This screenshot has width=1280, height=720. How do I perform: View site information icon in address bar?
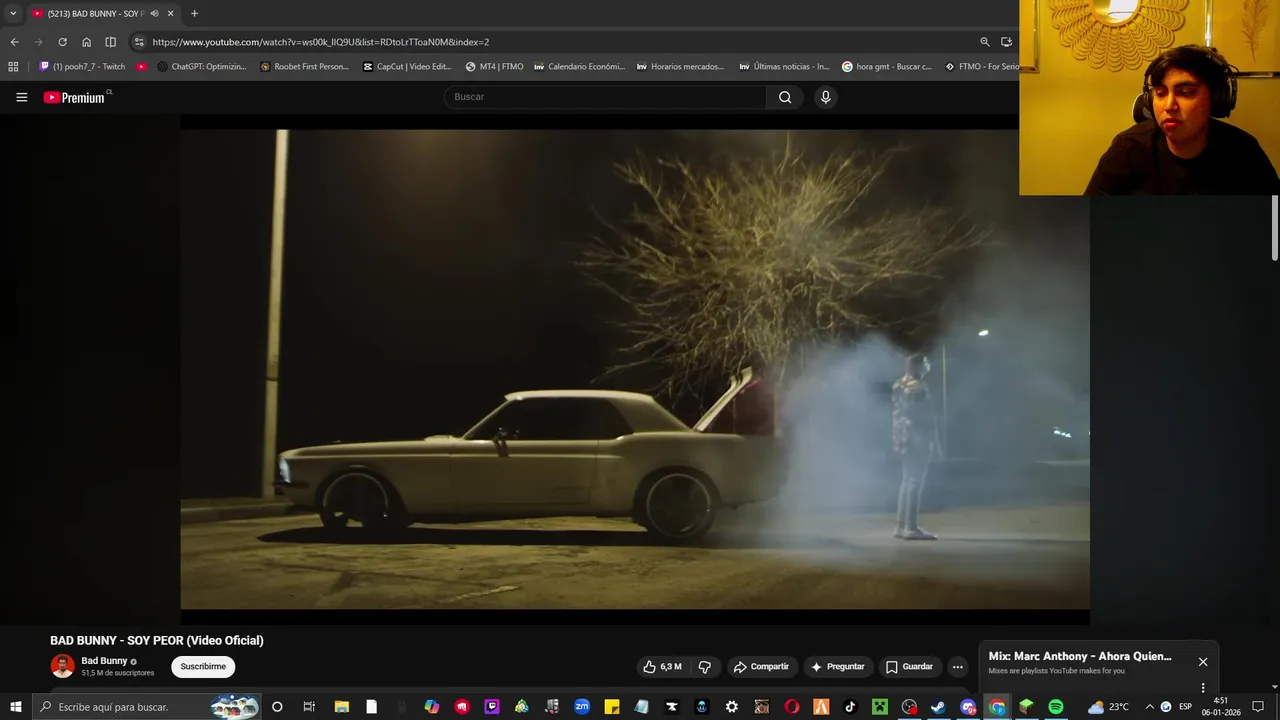(x=139, y=42)
